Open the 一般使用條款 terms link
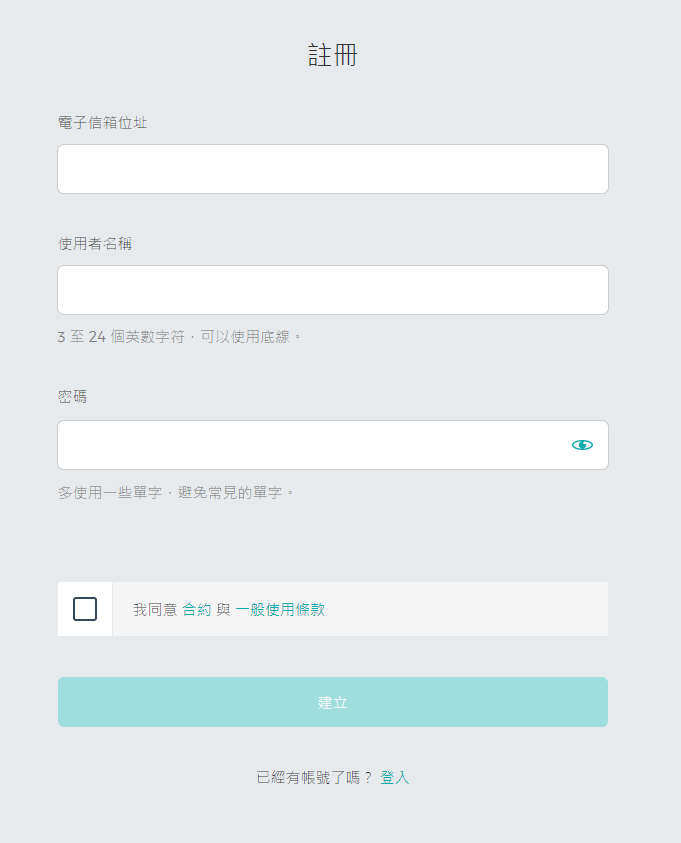 click(x=280, y=609)
